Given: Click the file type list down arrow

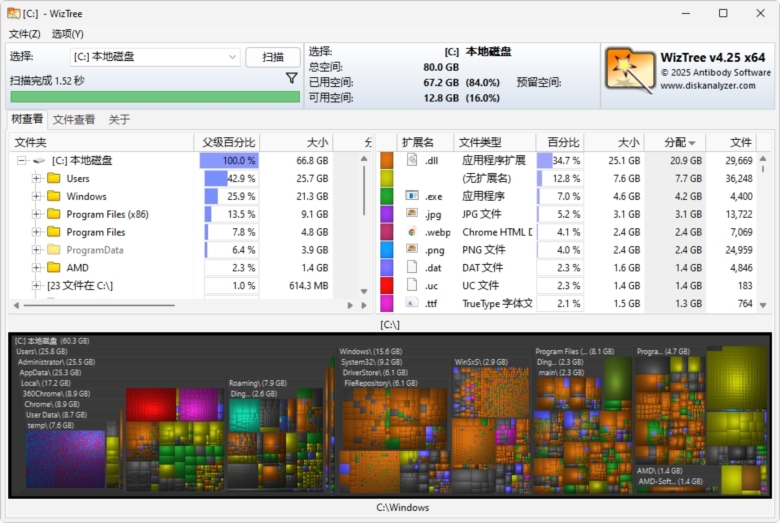Looking at the screenshot, I should click(x=763, y=305).
